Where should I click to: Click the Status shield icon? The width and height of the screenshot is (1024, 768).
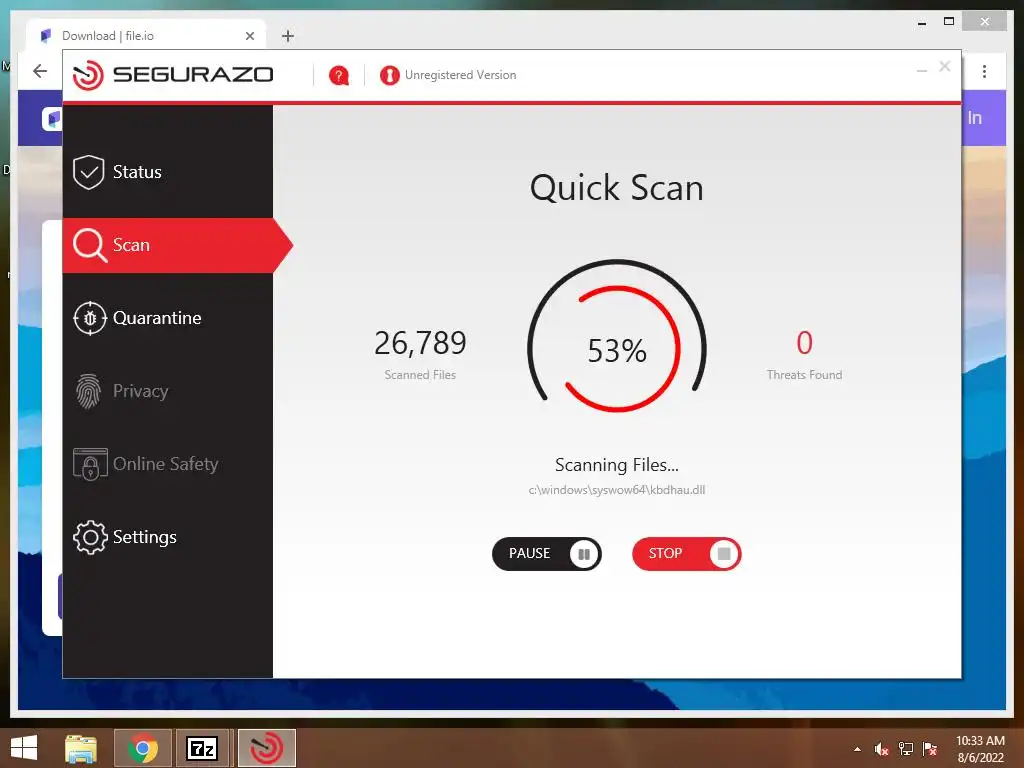89,172
